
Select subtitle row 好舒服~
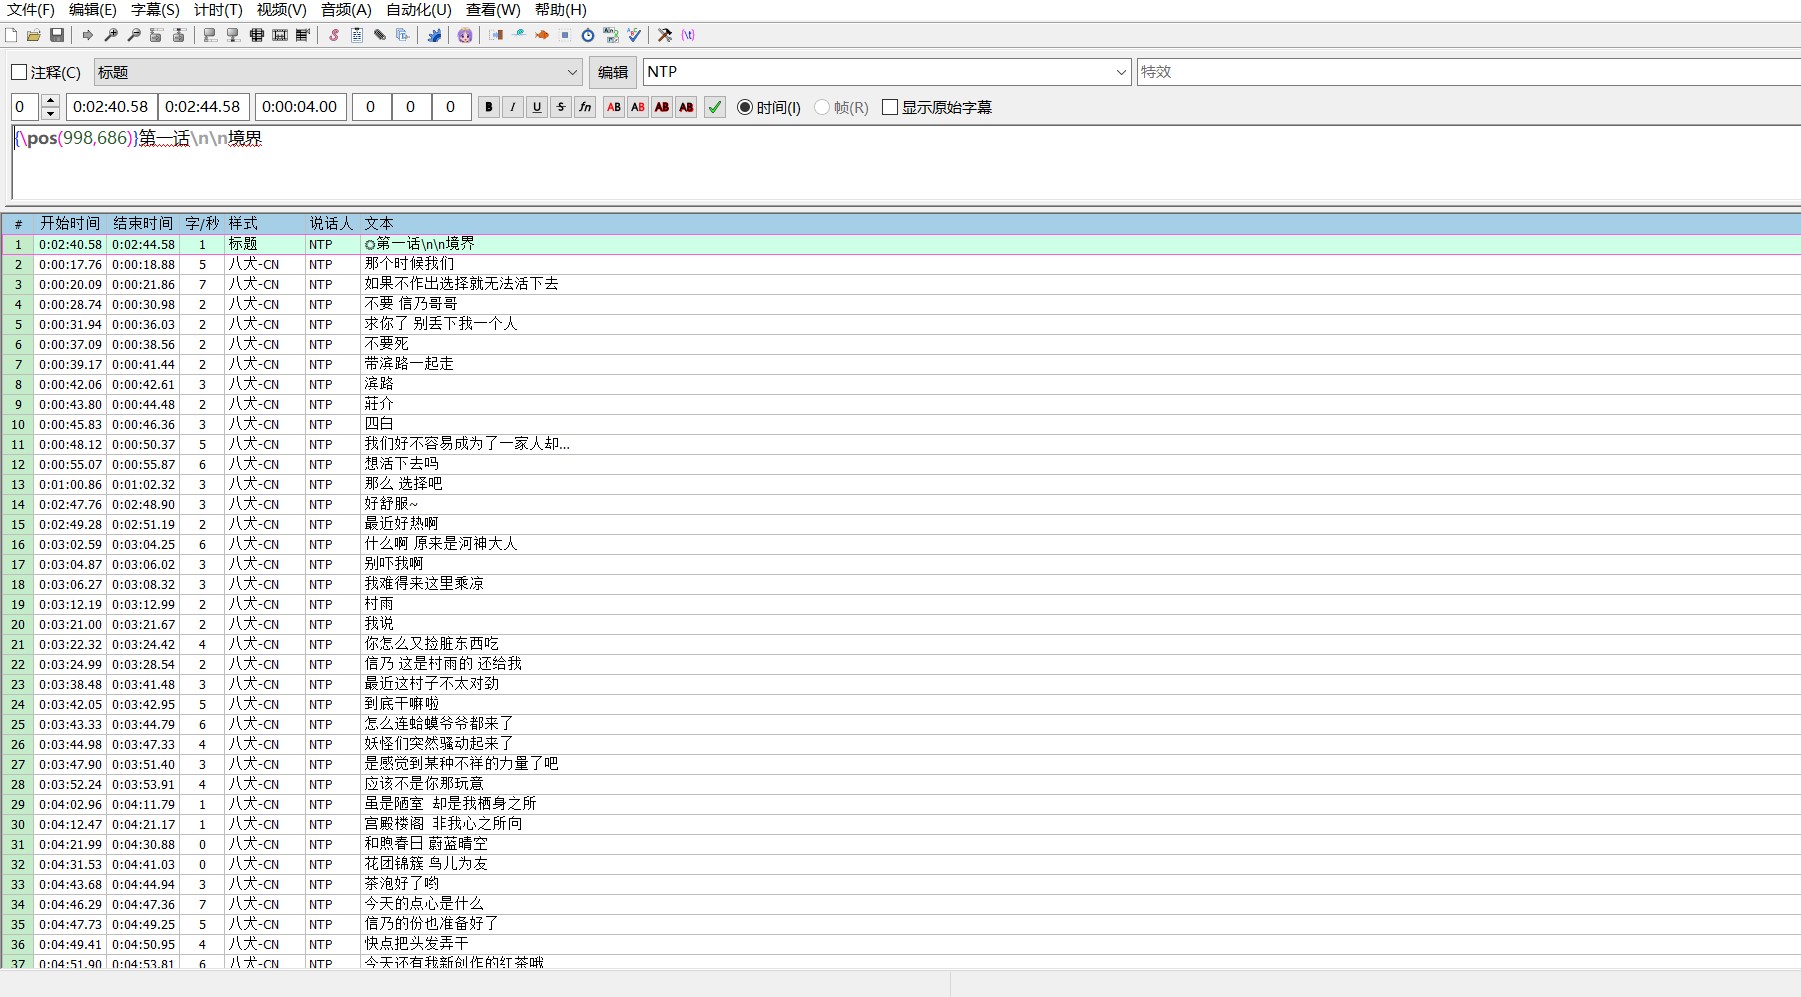click(x=900, y=504)
